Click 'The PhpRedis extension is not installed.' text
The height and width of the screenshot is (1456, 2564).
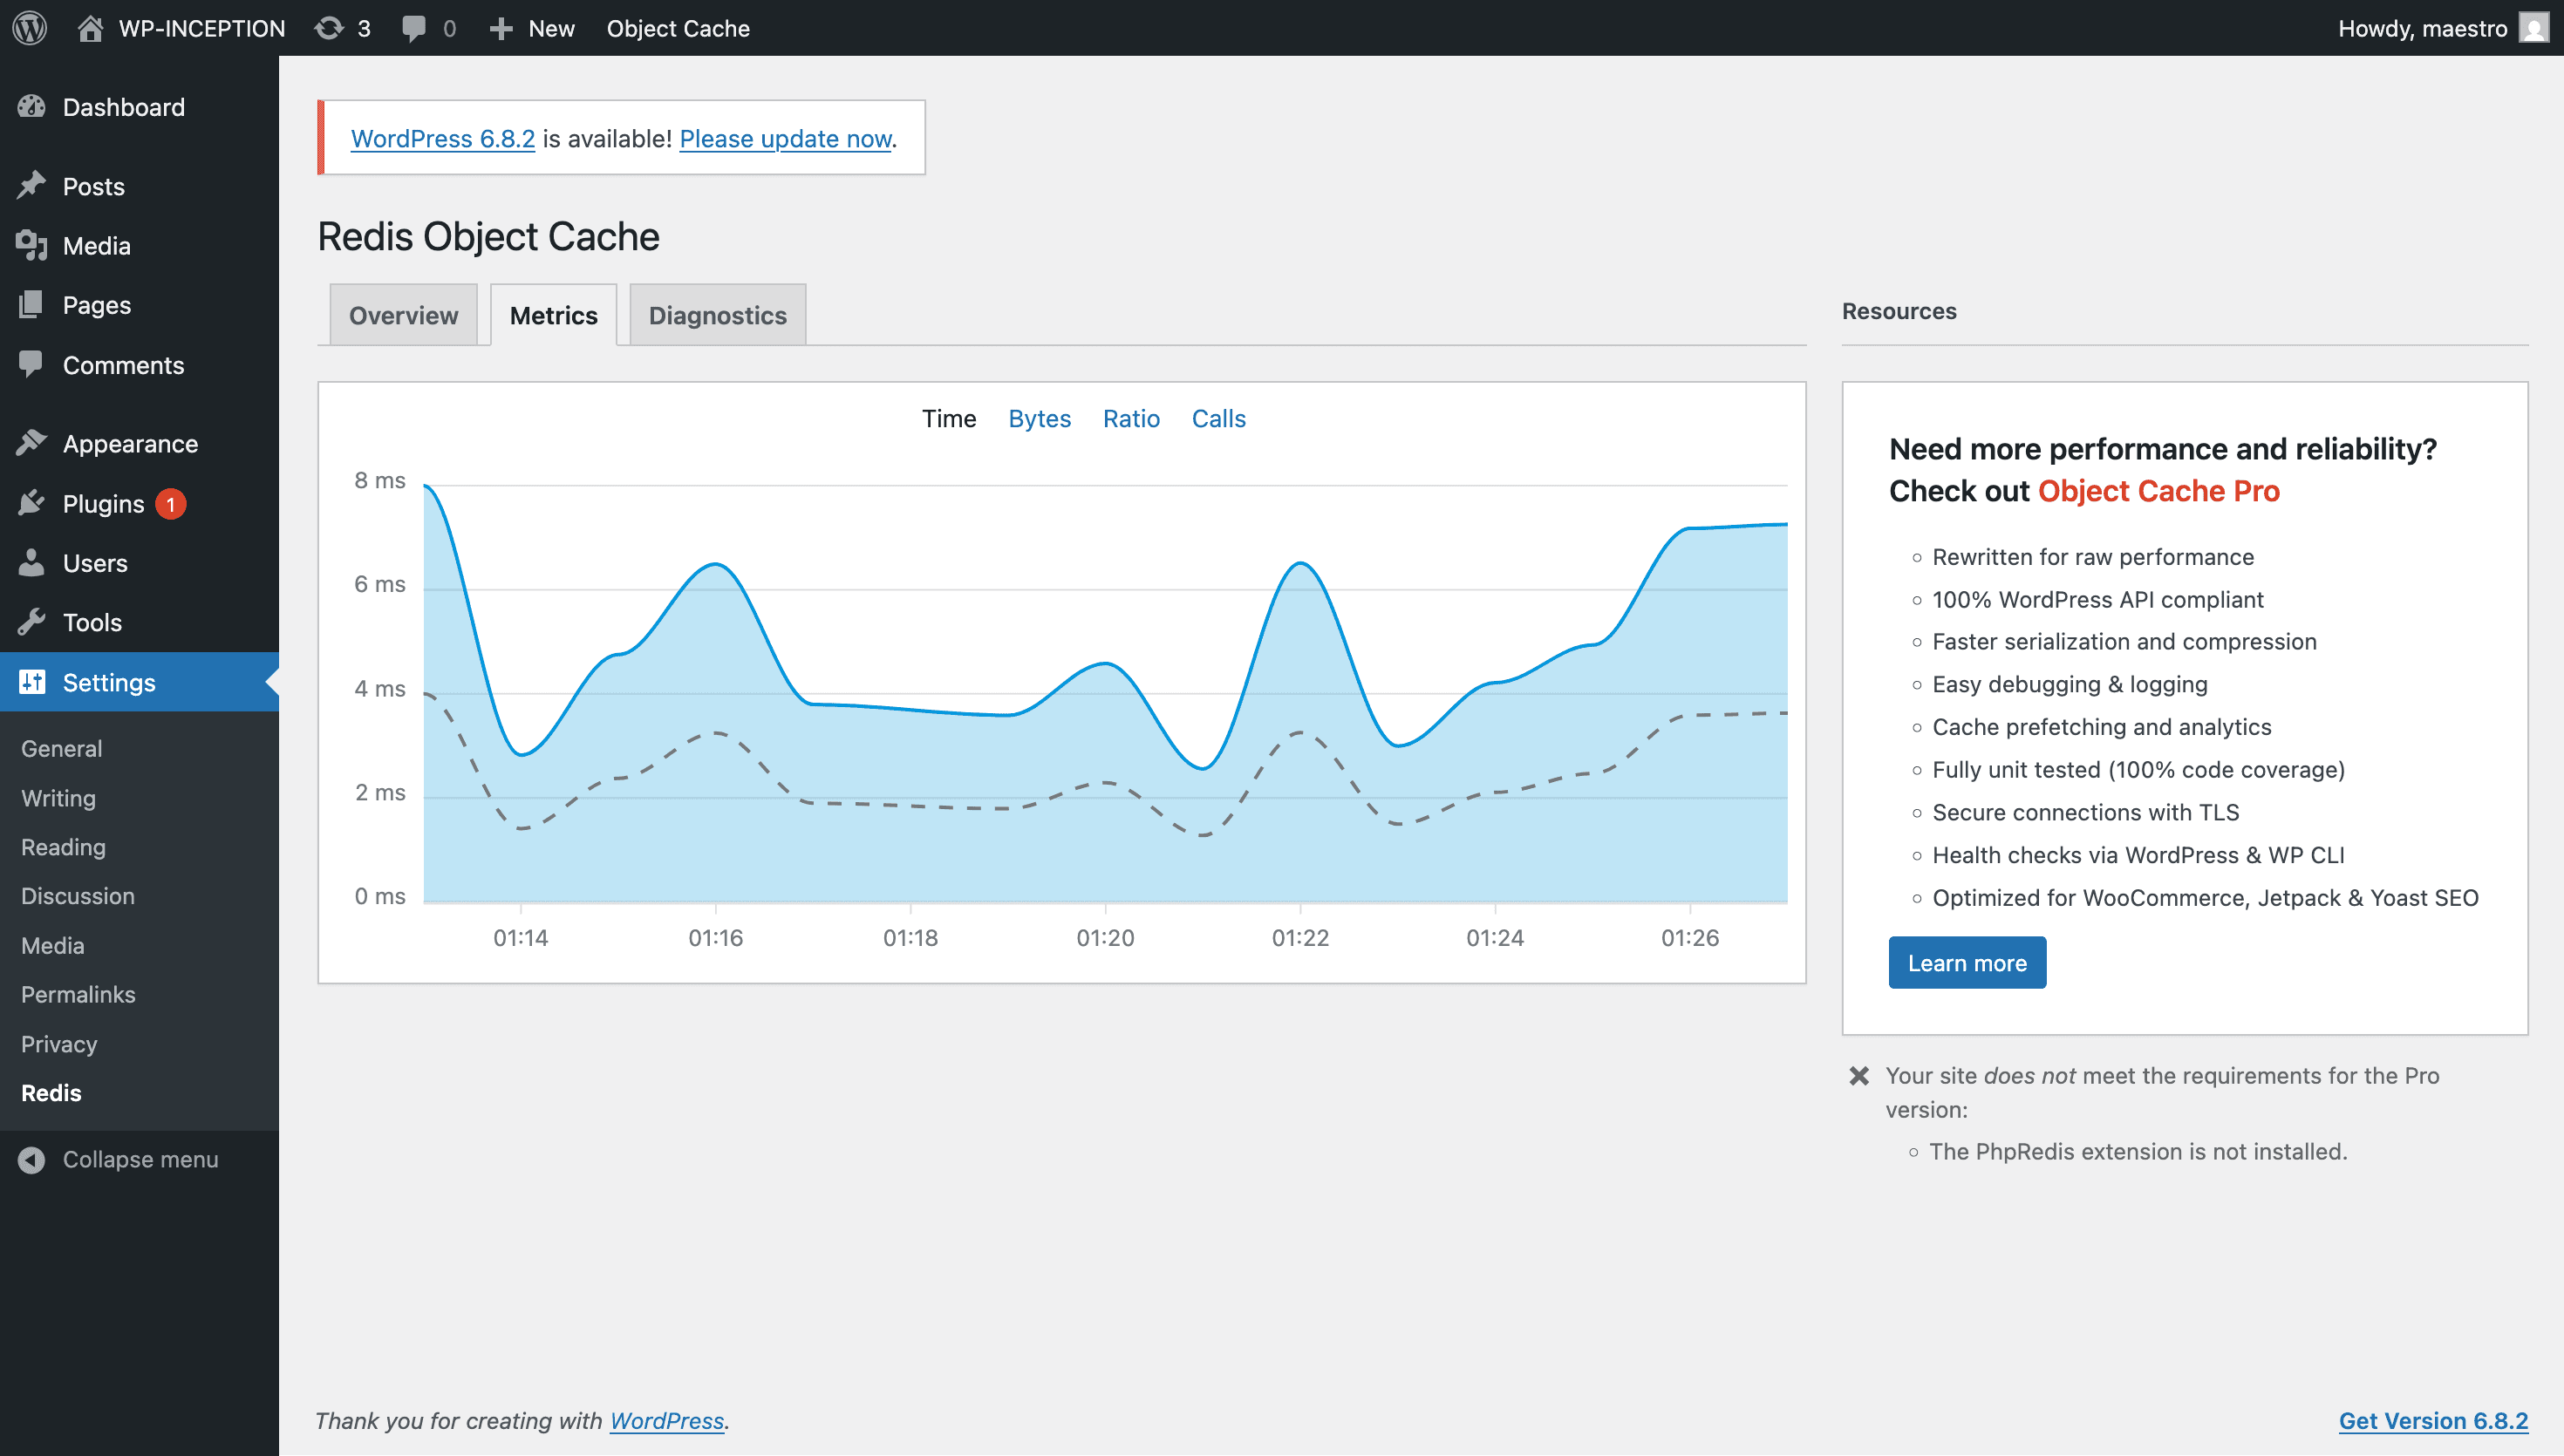click(2138, 1151)
